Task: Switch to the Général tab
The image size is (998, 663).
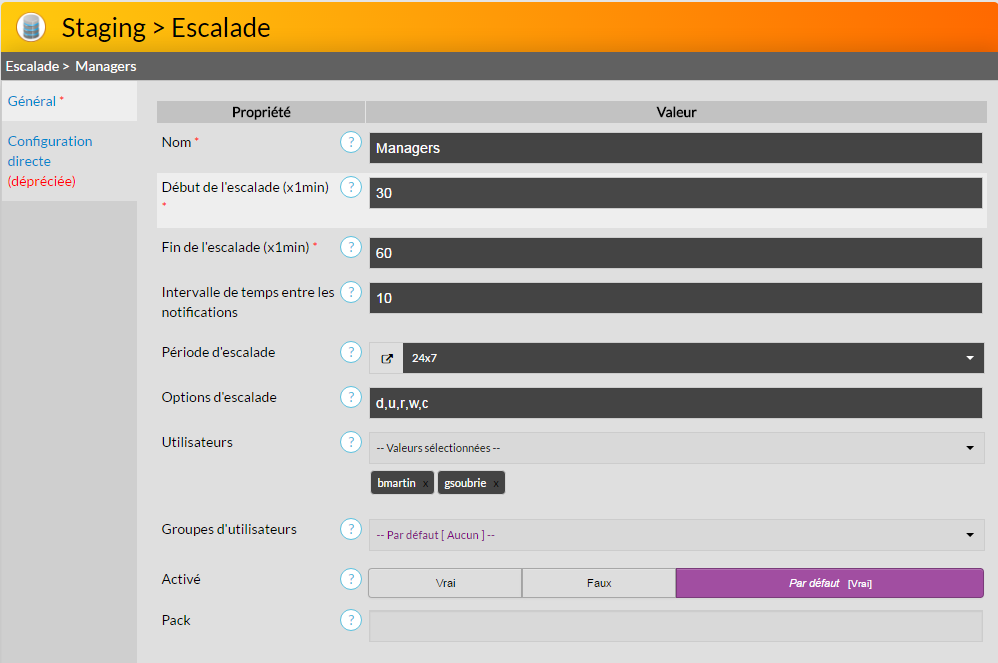Action: click(x=32, y=101)
